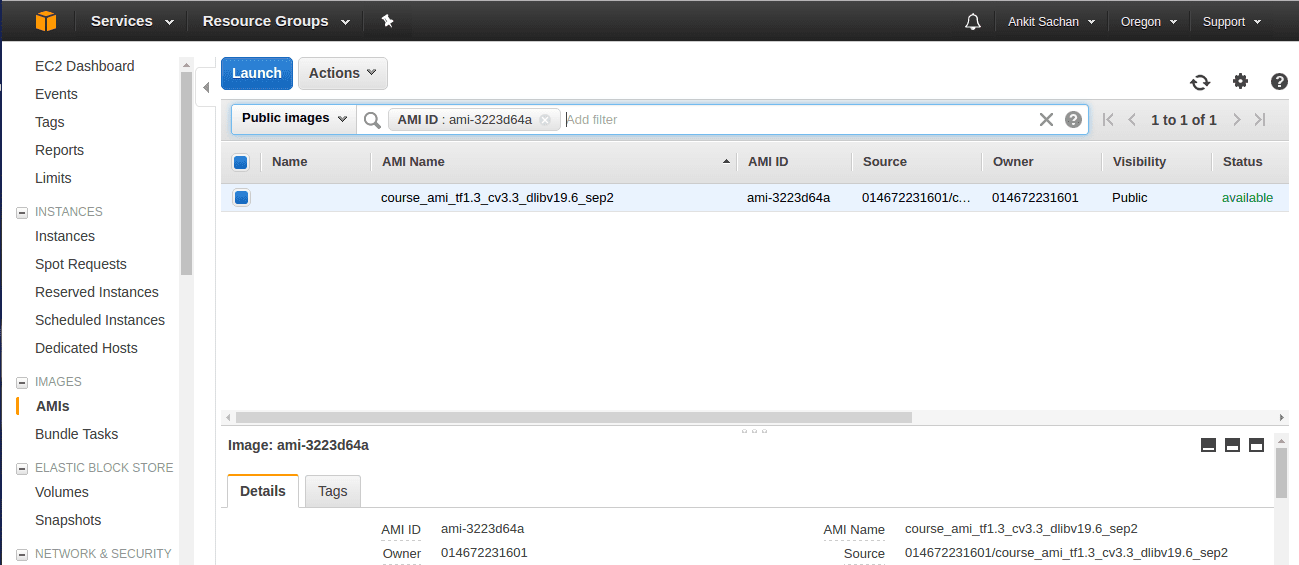The image size is (1299, 565).
Task: Go to last page of results
Action: tap(1260, 120)
